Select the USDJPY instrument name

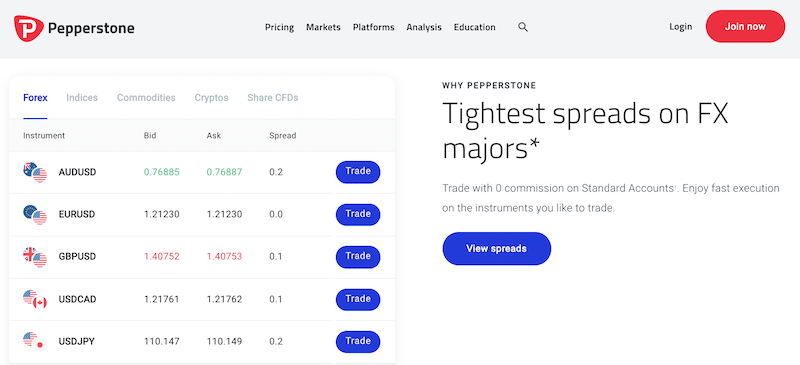click(x=77, y=342)
